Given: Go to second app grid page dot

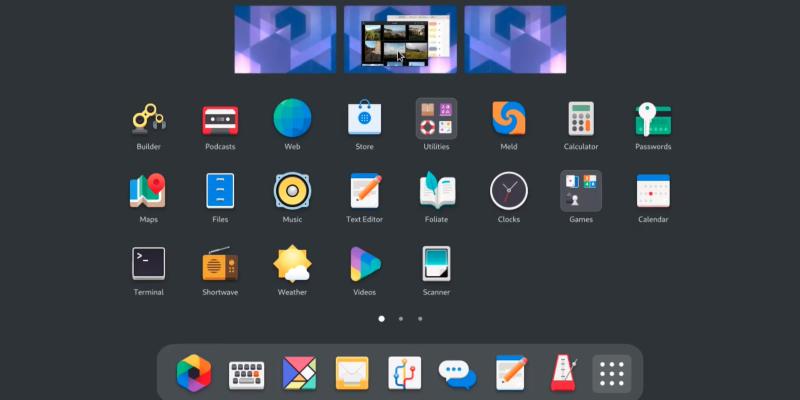Looking at the screenshot, I should pos(400,319).
